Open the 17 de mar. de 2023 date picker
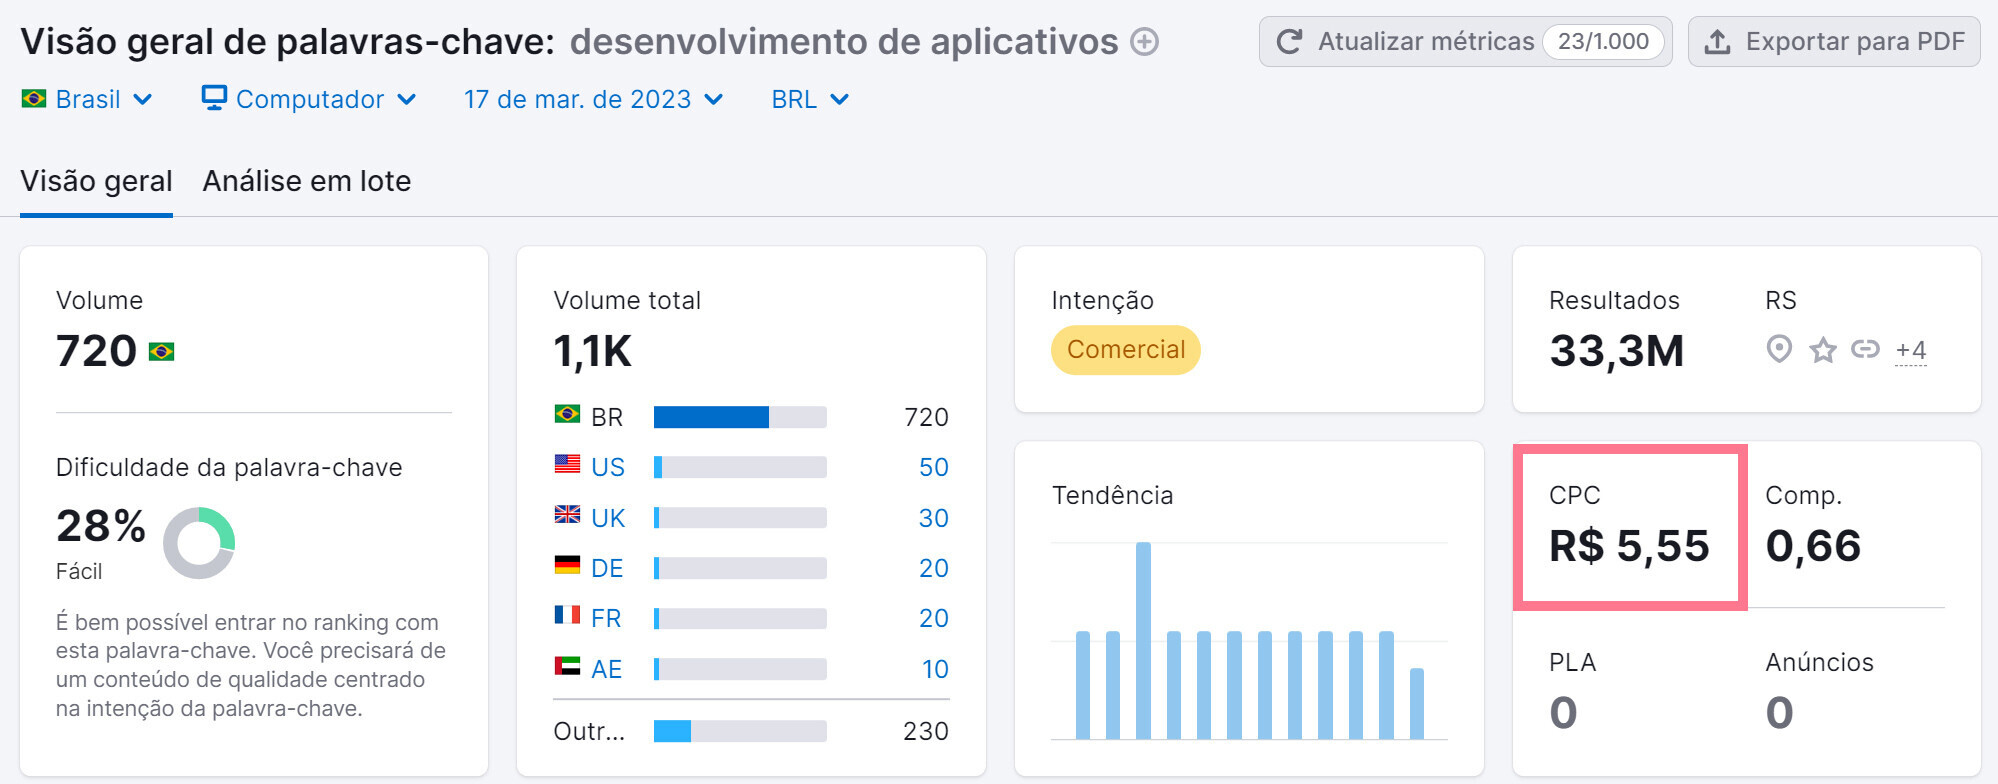Viewport: 1998px width, 784px height. pos(593,99)
